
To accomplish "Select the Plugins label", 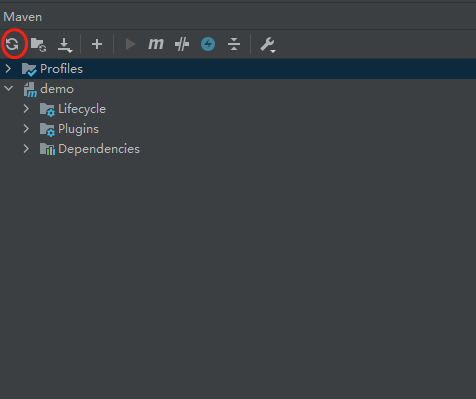I will [78, 129].
